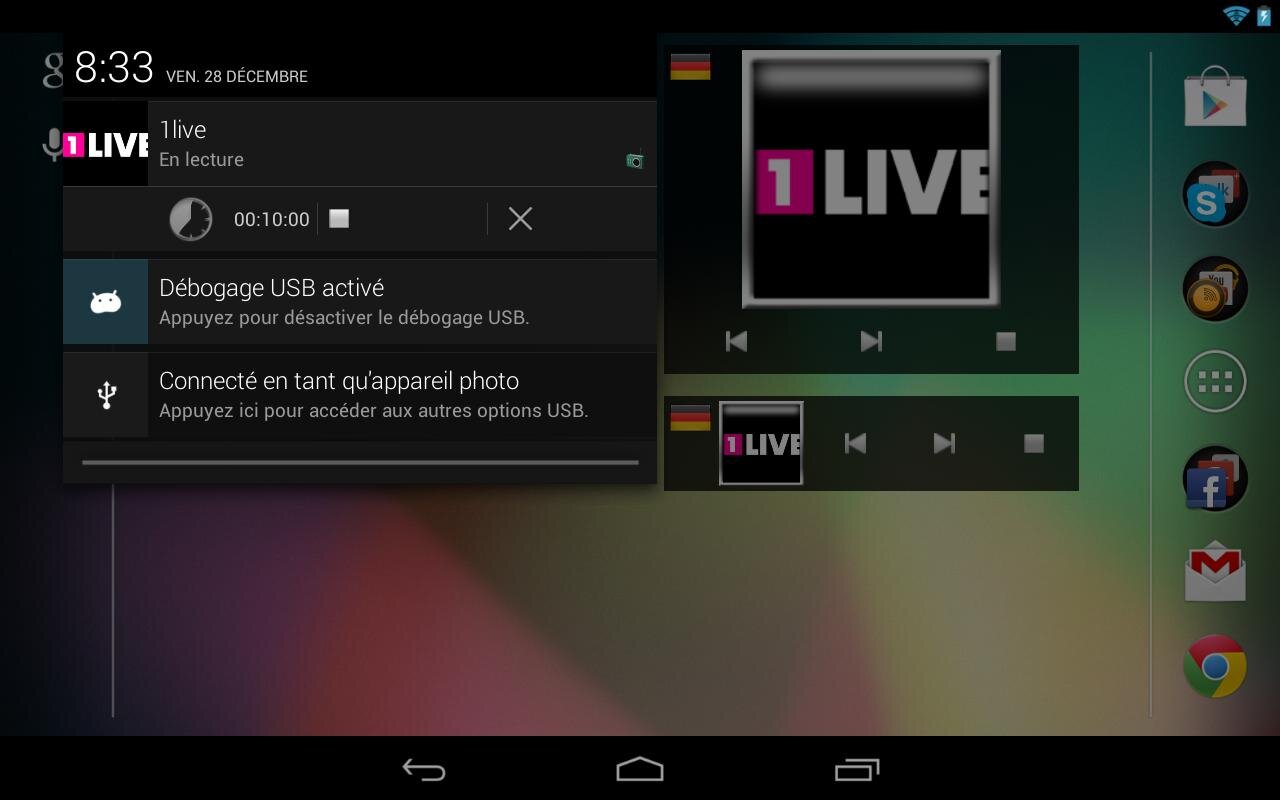Tap the German flag in the large radio widget

pyautogui.click(x=690, y=66)
